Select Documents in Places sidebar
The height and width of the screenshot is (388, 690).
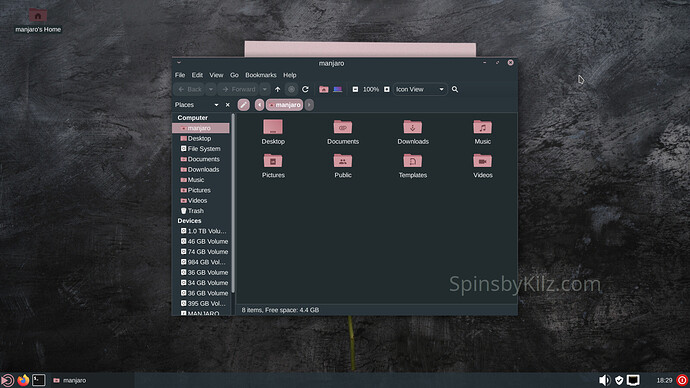pyautogui.click(x=201, y=159)
